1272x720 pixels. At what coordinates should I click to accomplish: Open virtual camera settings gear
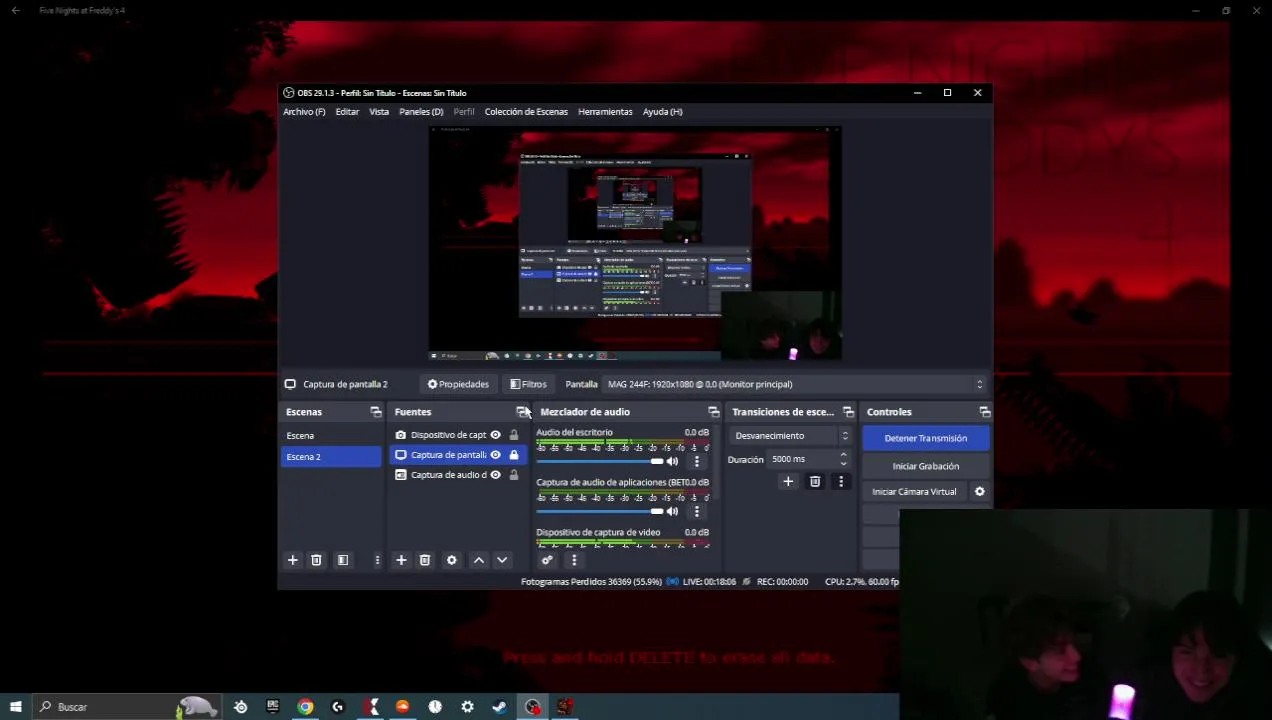tap(980, 491)
